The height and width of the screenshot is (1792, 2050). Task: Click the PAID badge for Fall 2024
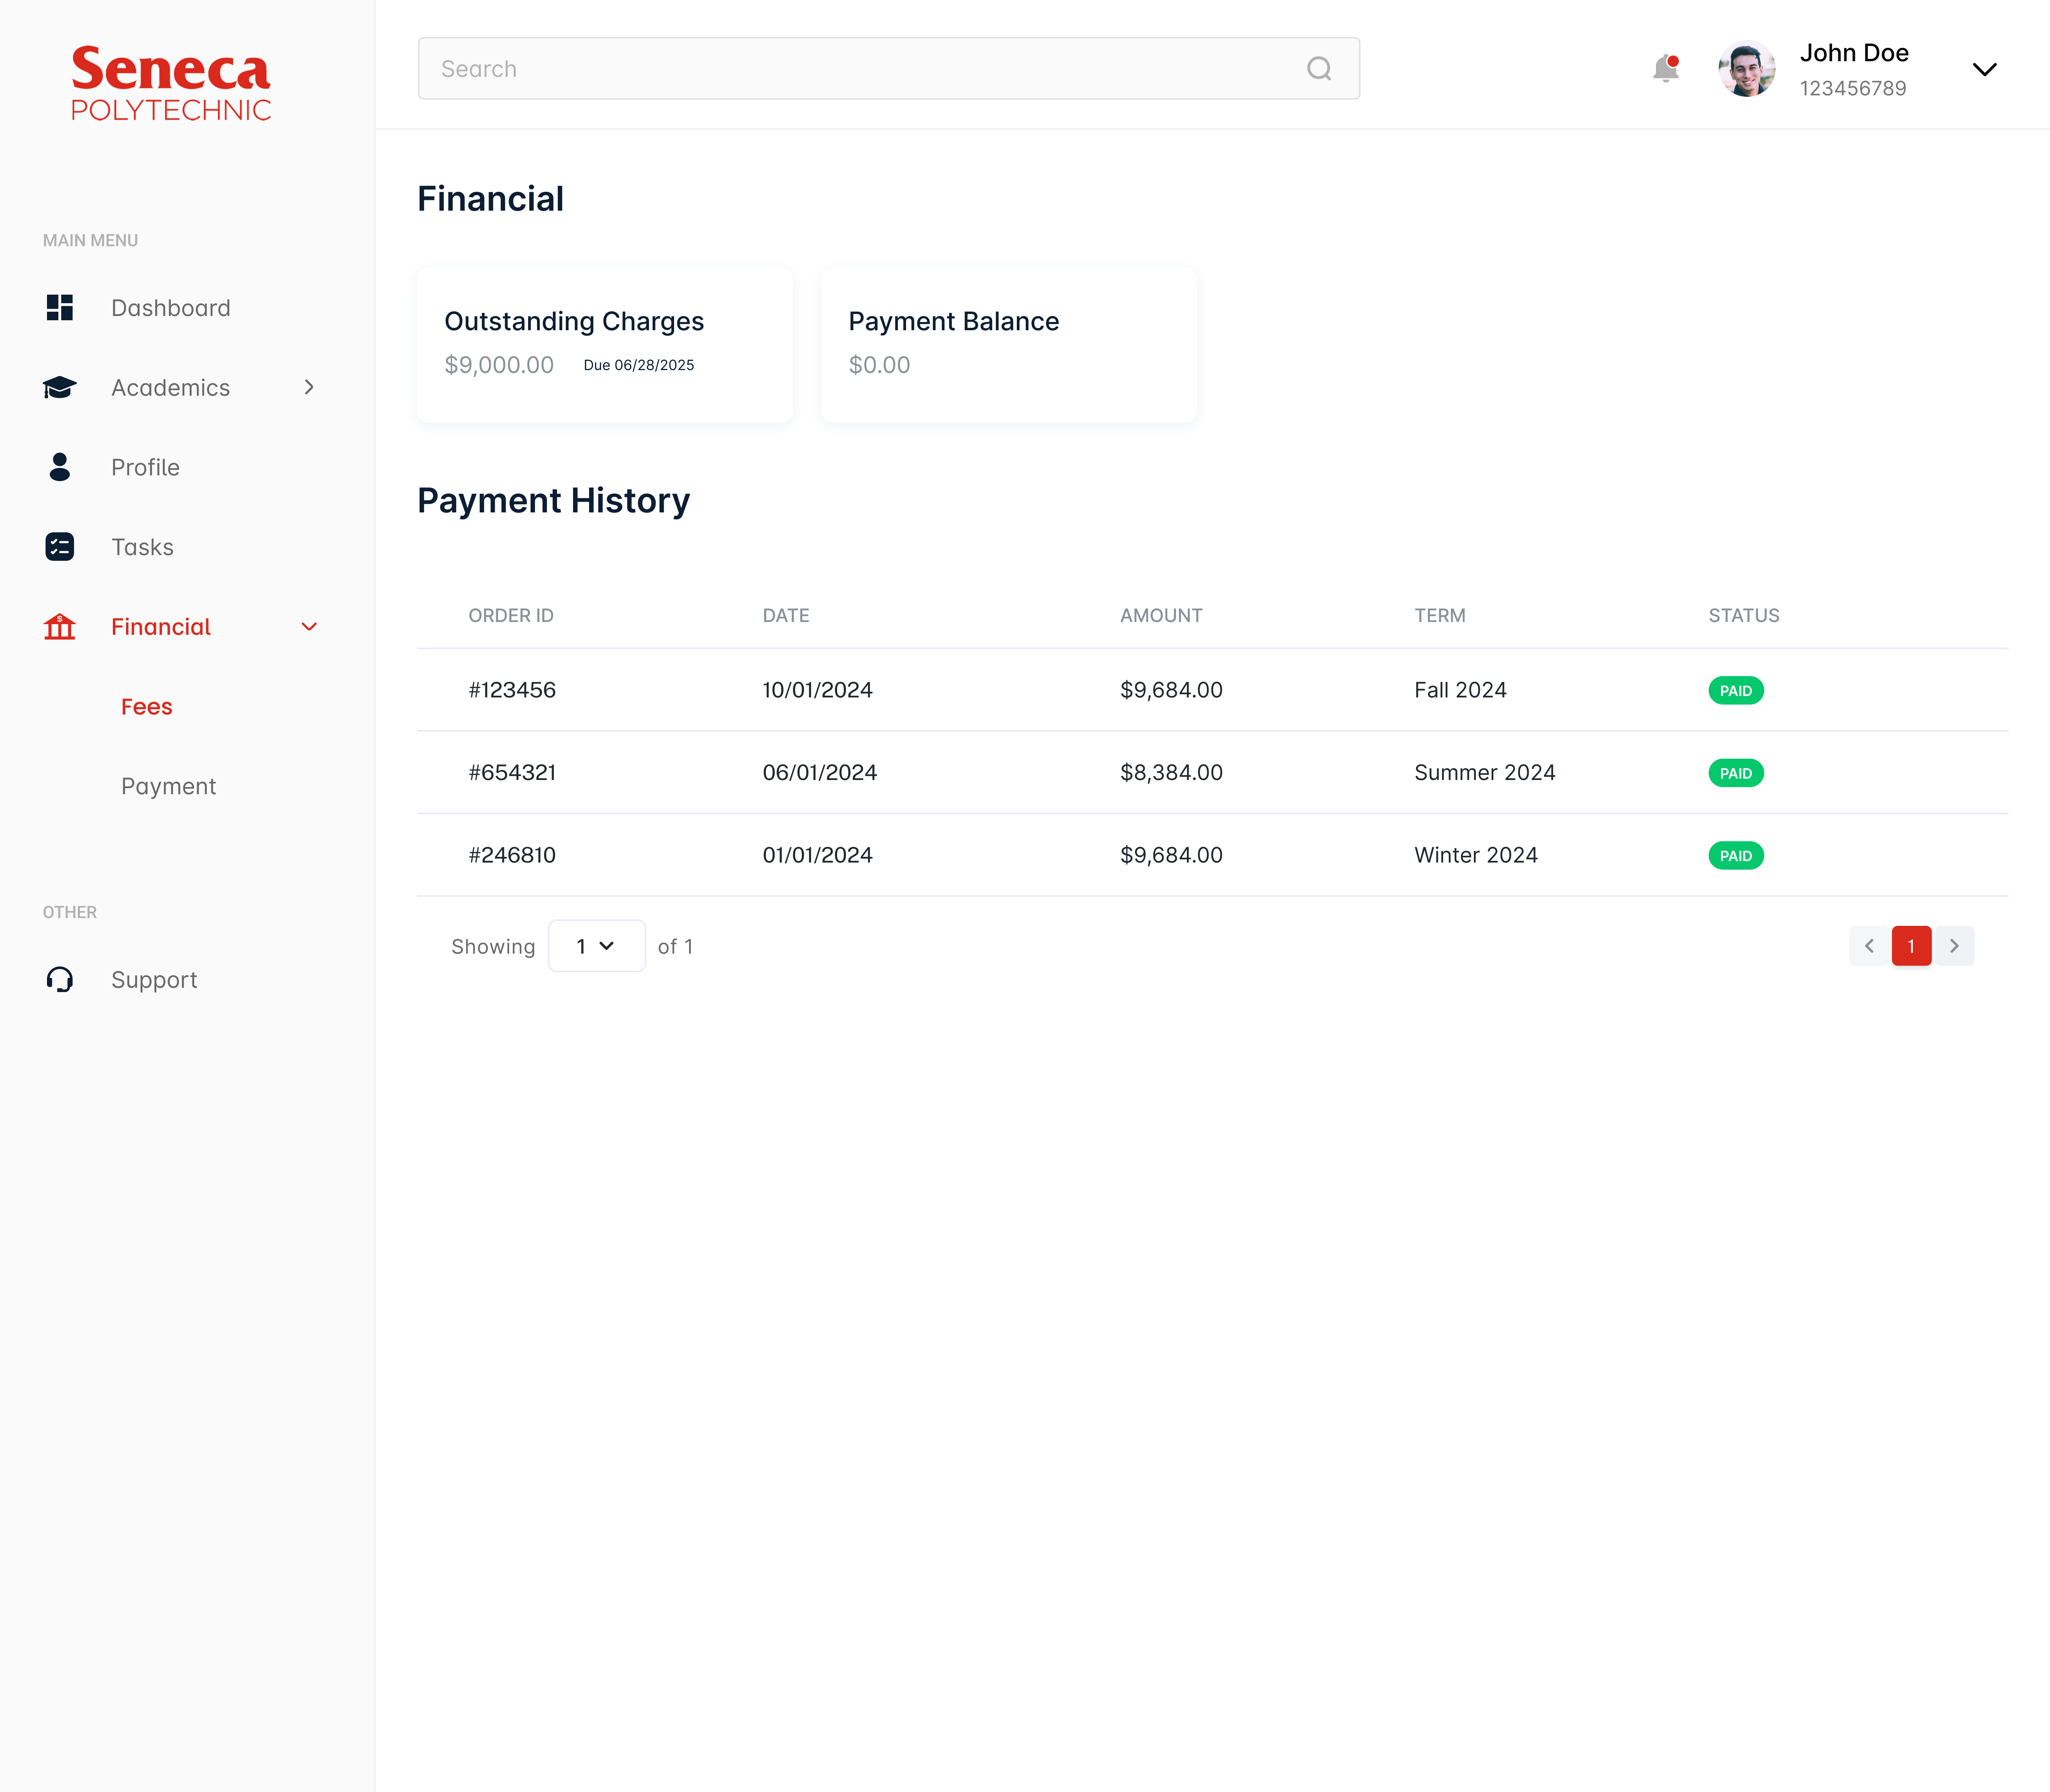(1736, 691)
